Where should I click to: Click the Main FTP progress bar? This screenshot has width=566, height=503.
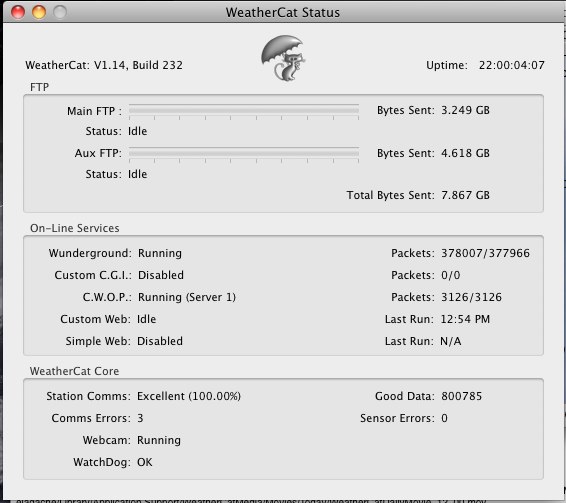(x=244, y=111)
